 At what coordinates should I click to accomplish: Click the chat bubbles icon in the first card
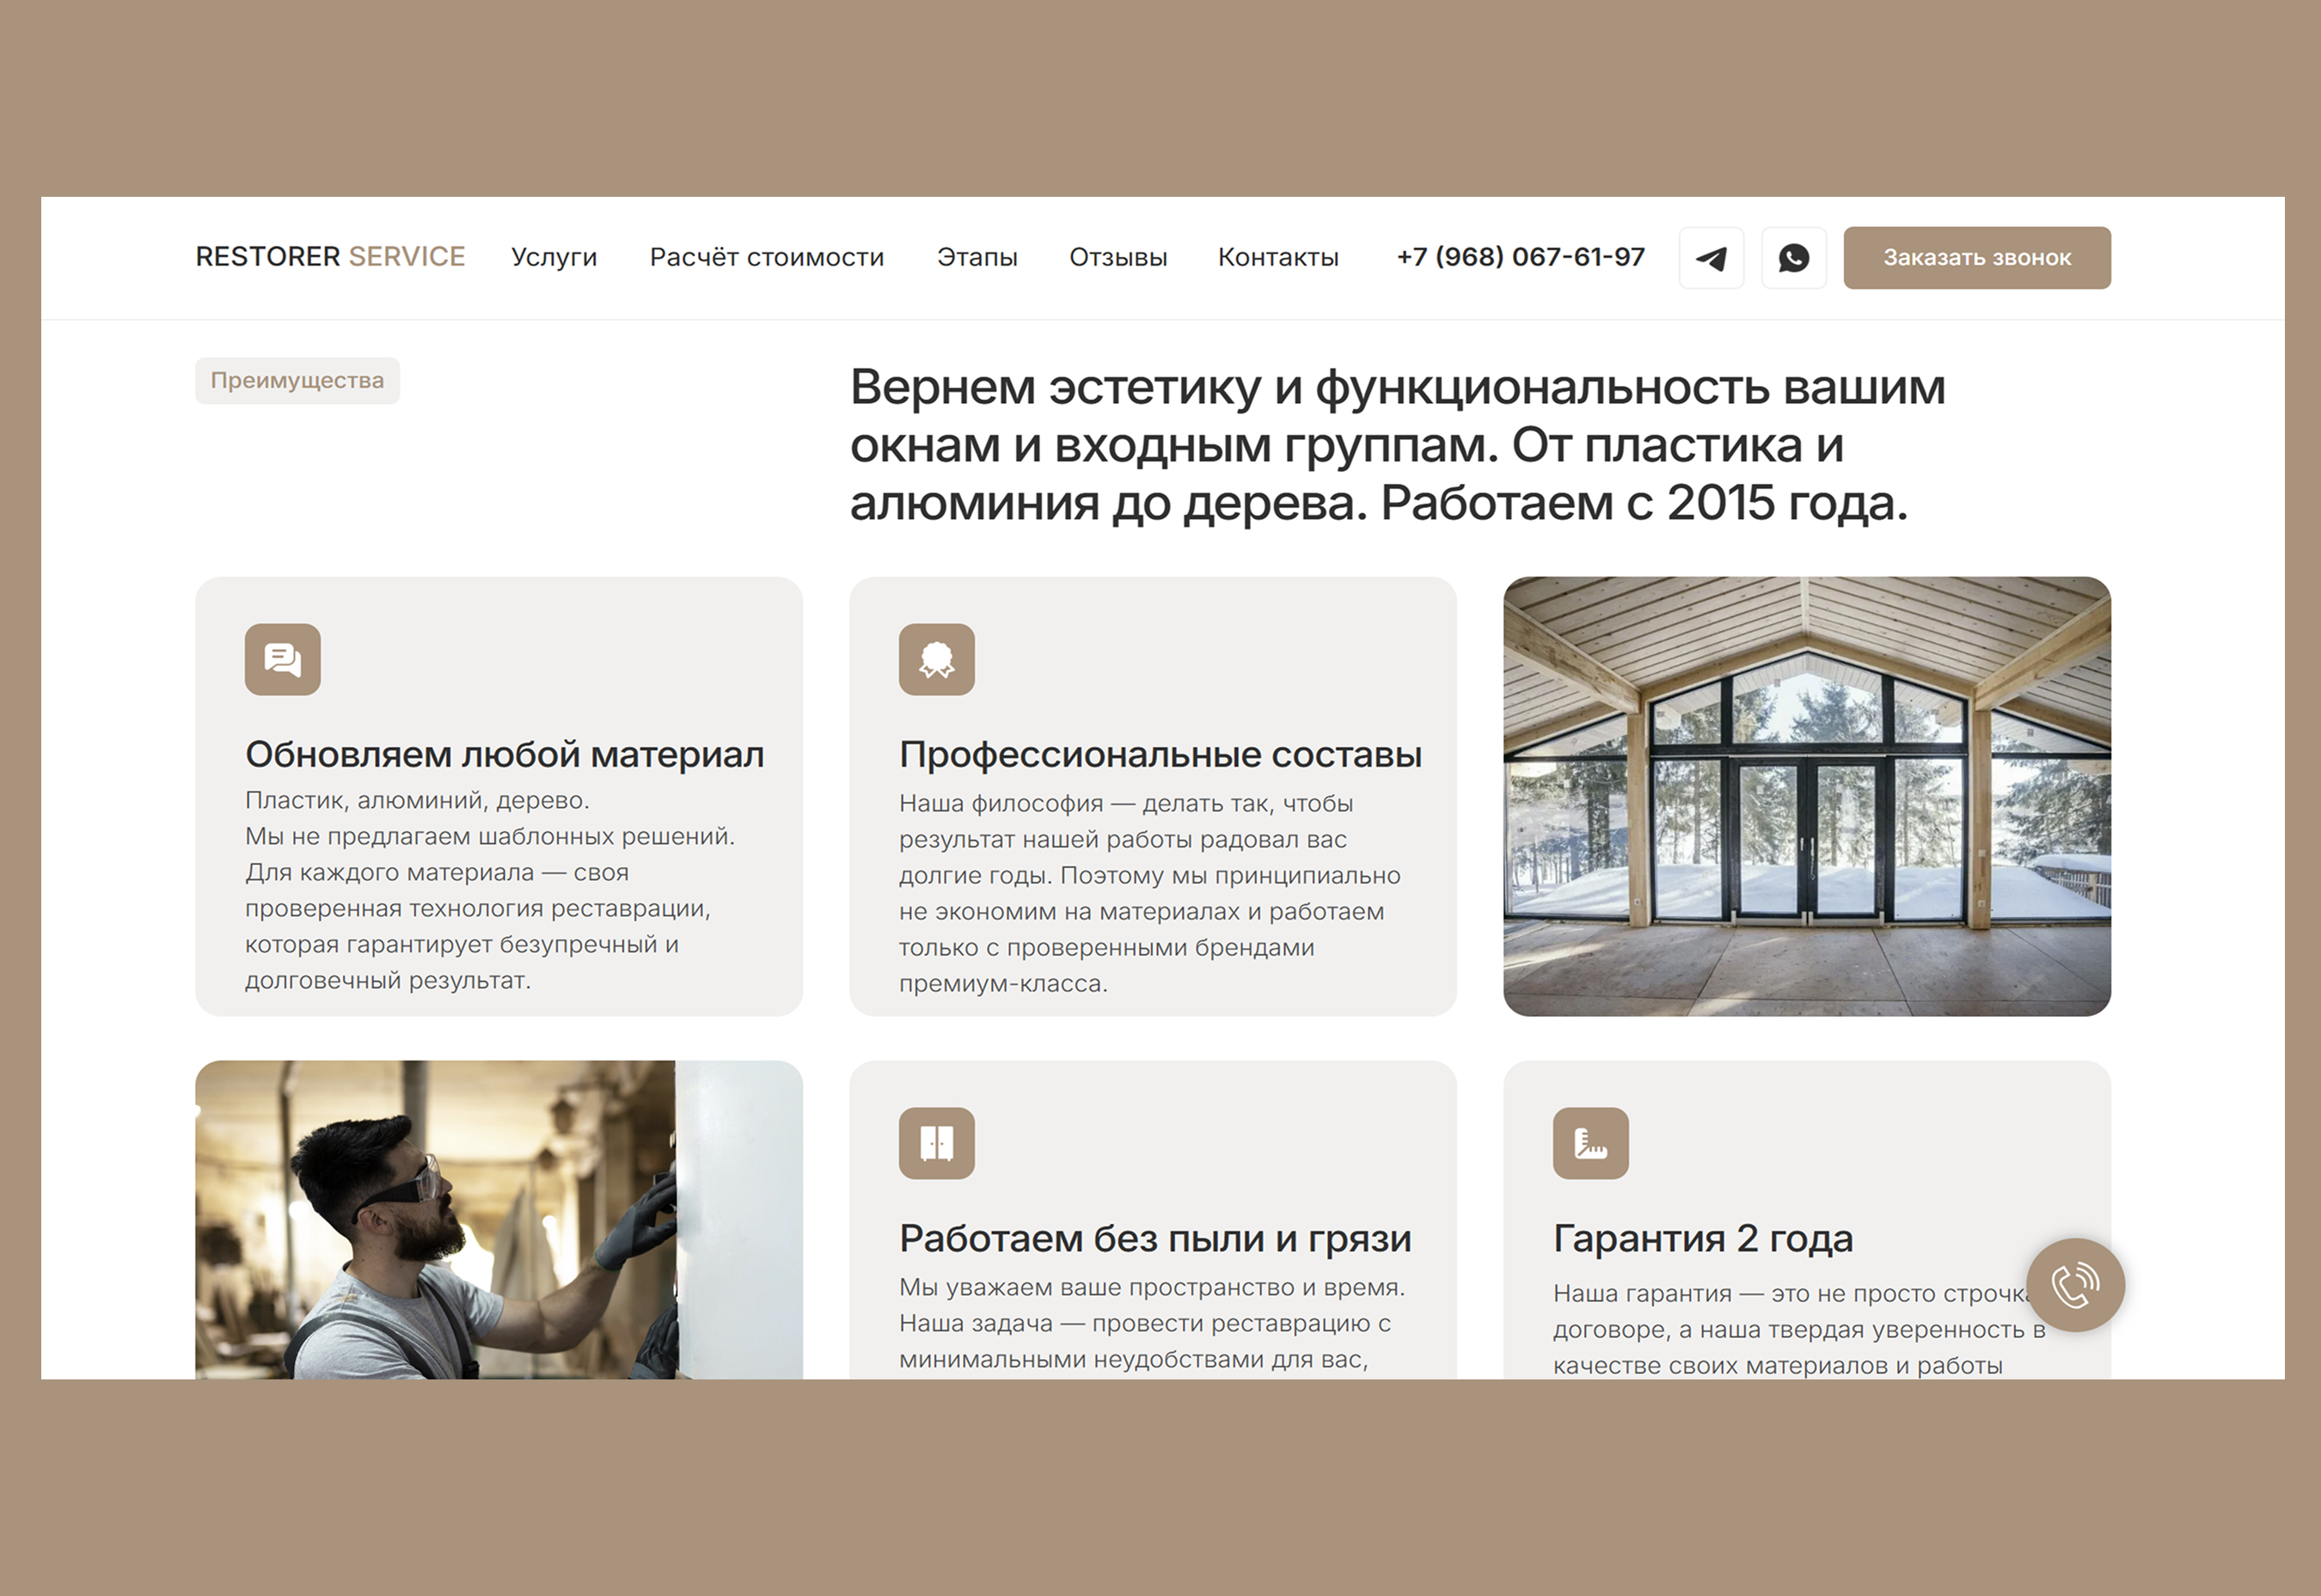(x=282, y=659)
